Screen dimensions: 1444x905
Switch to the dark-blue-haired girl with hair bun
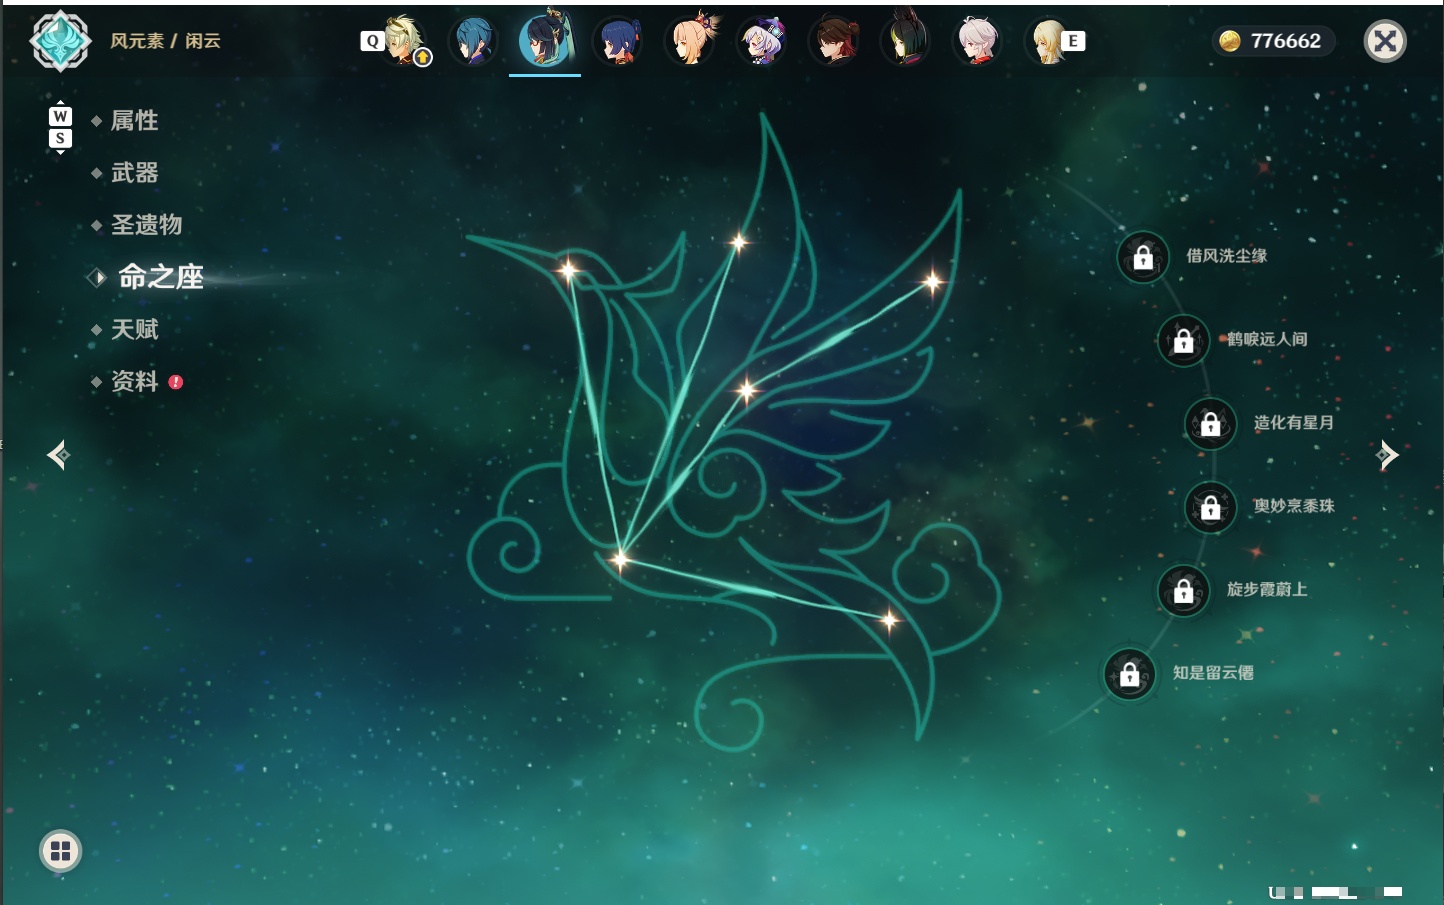point(617,42)
